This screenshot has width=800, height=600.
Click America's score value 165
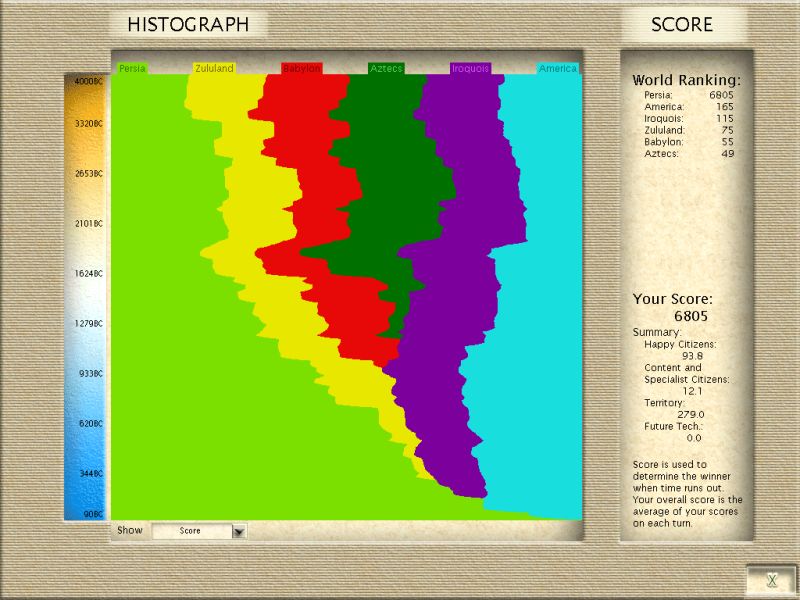(724, 107)
